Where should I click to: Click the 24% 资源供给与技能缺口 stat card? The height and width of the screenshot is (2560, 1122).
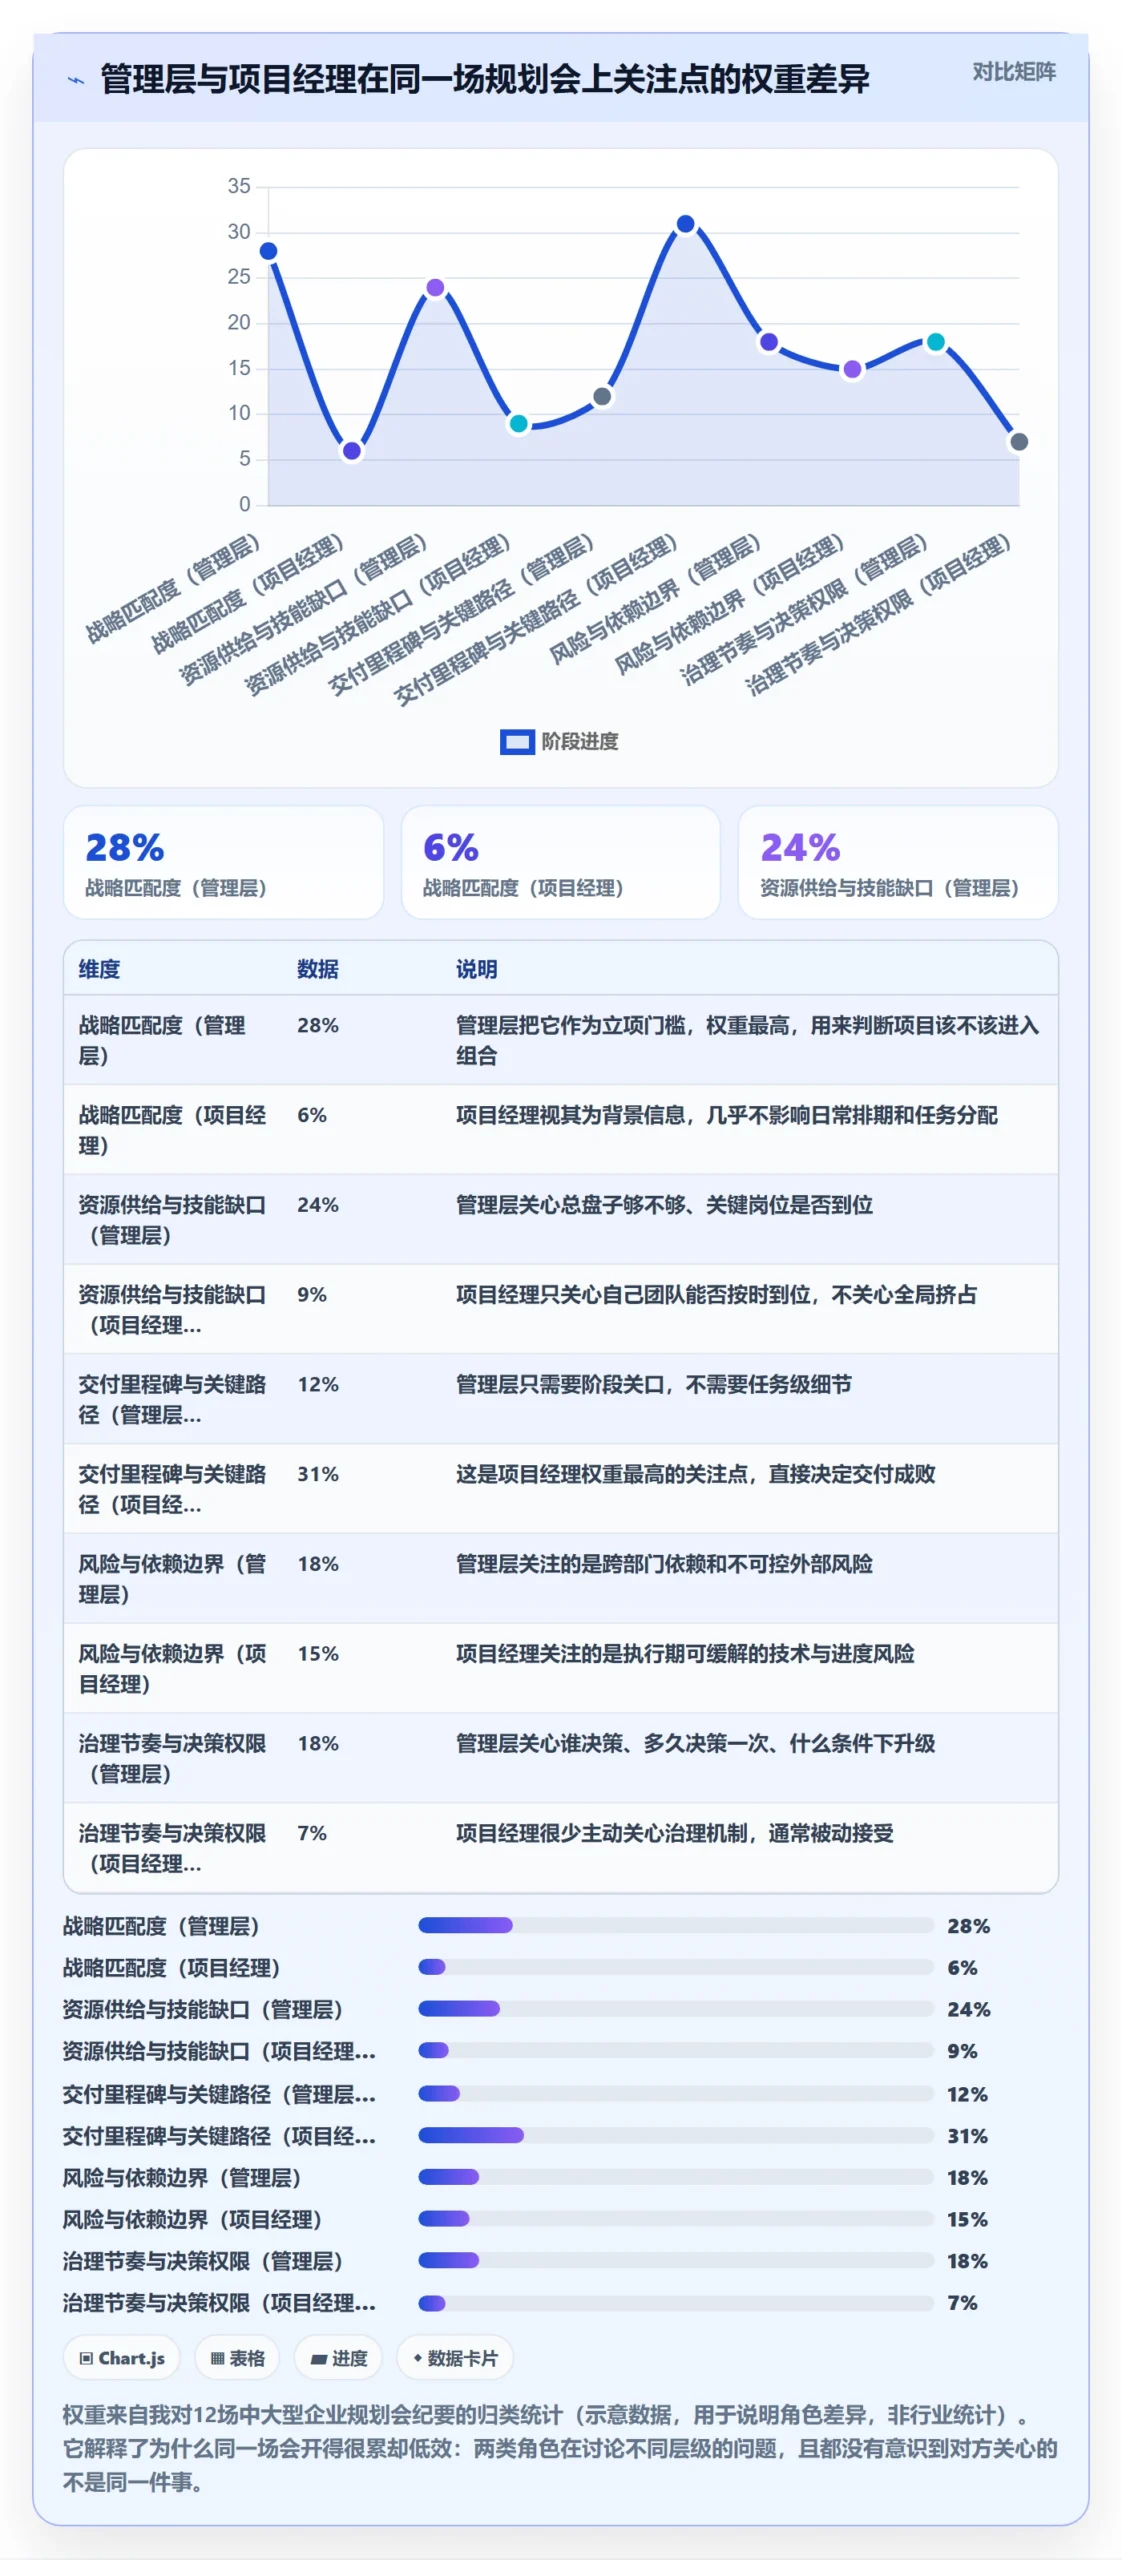897,862
